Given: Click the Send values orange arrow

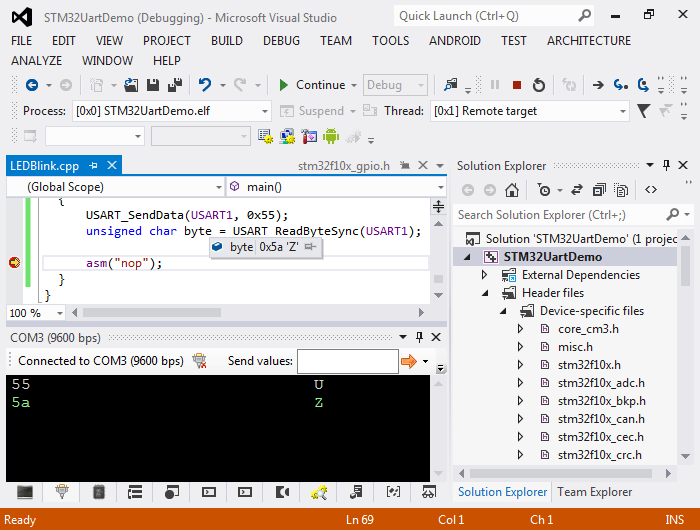Looking at the screenshot, I should coord(409,361).
